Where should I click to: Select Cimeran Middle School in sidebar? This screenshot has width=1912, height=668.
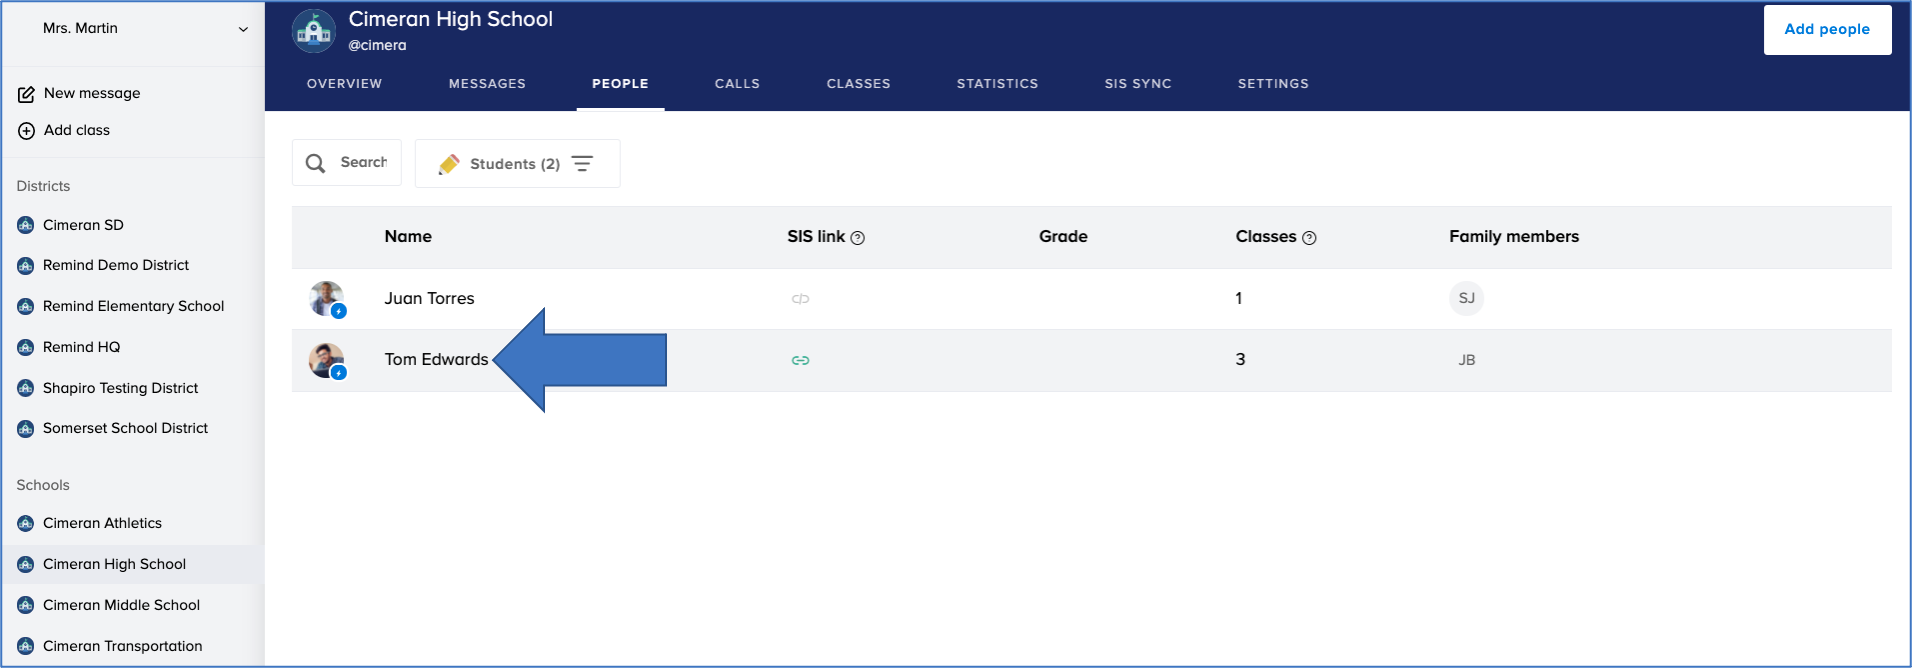click(121, 605)
